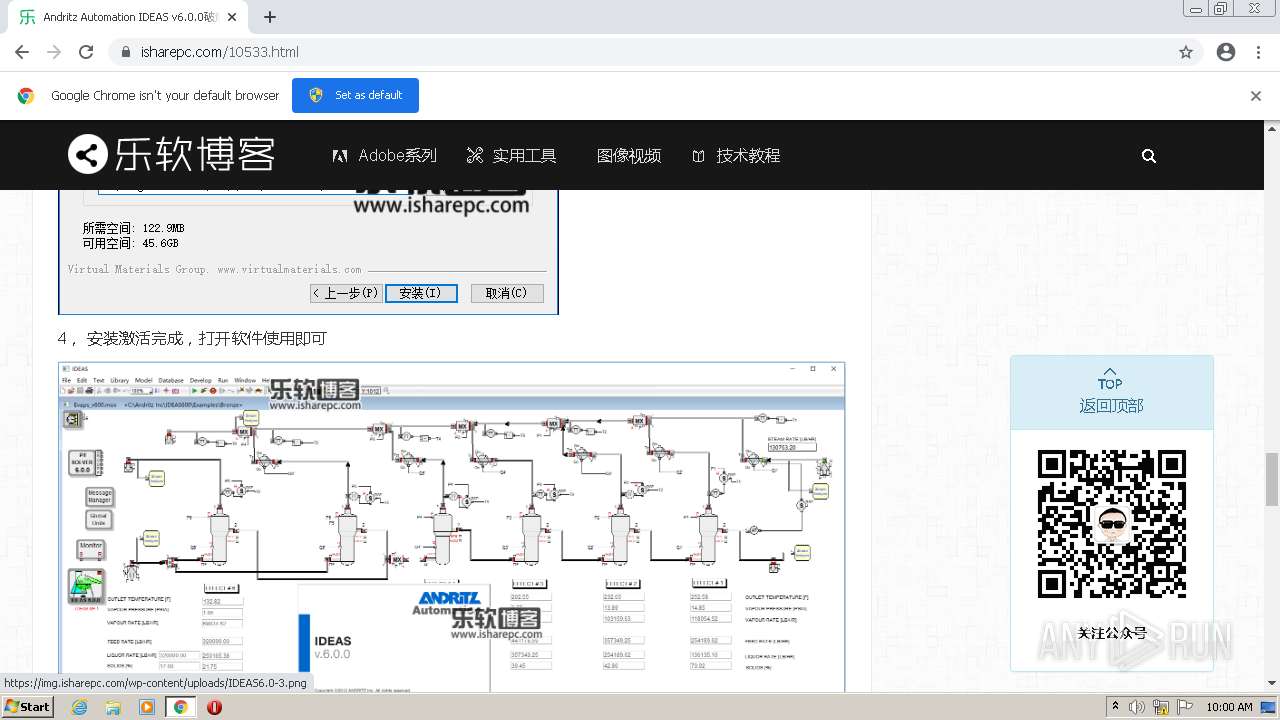Launch Internet Explorer from the taskbar

click(x=79, y=707)
